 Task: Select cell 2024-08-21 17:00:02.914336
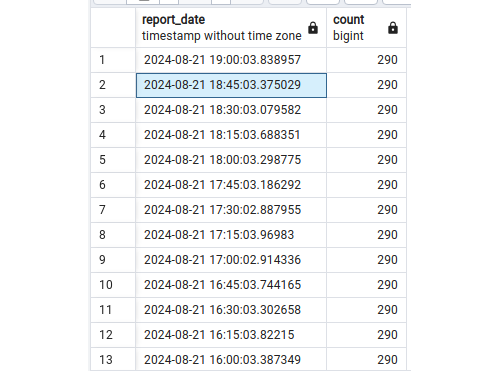(231, 260)
